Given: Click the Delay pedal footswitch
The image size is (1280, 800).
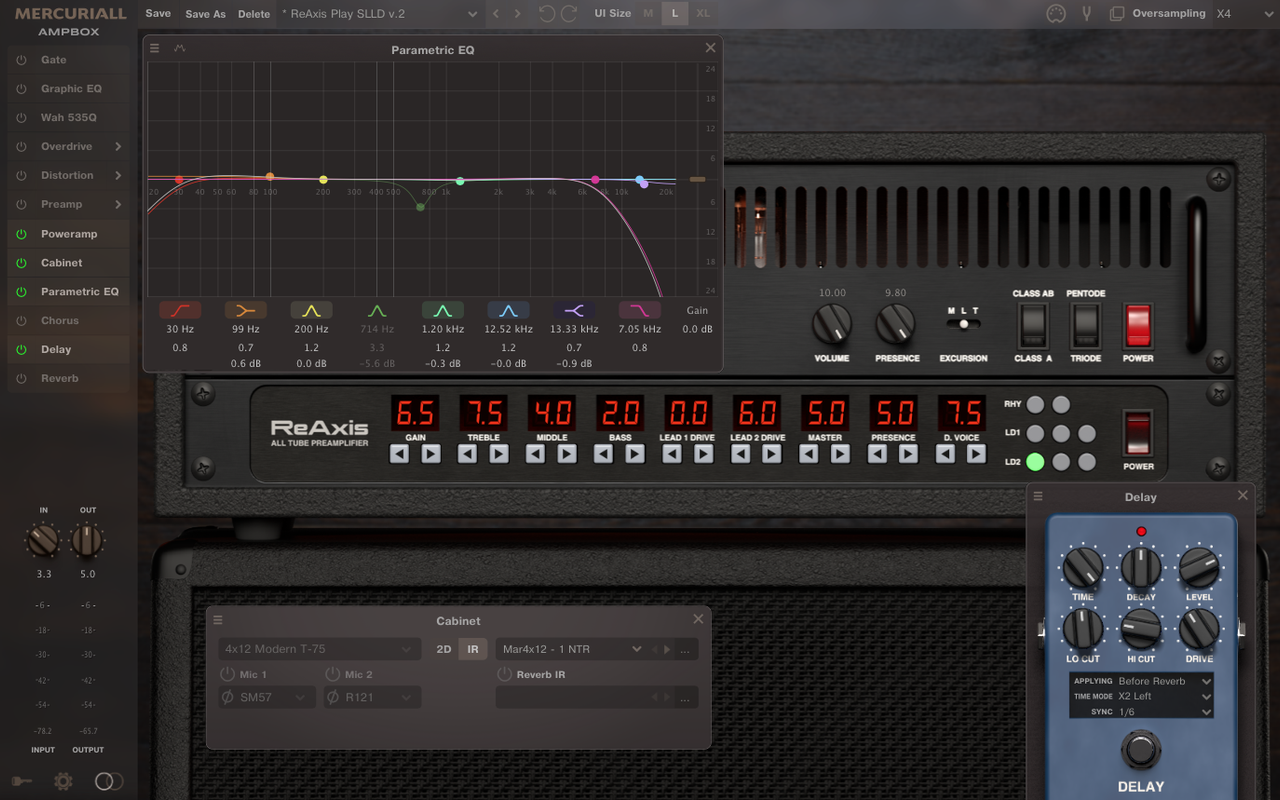Looking at the screenshot, I should [x=1141, y=750].
